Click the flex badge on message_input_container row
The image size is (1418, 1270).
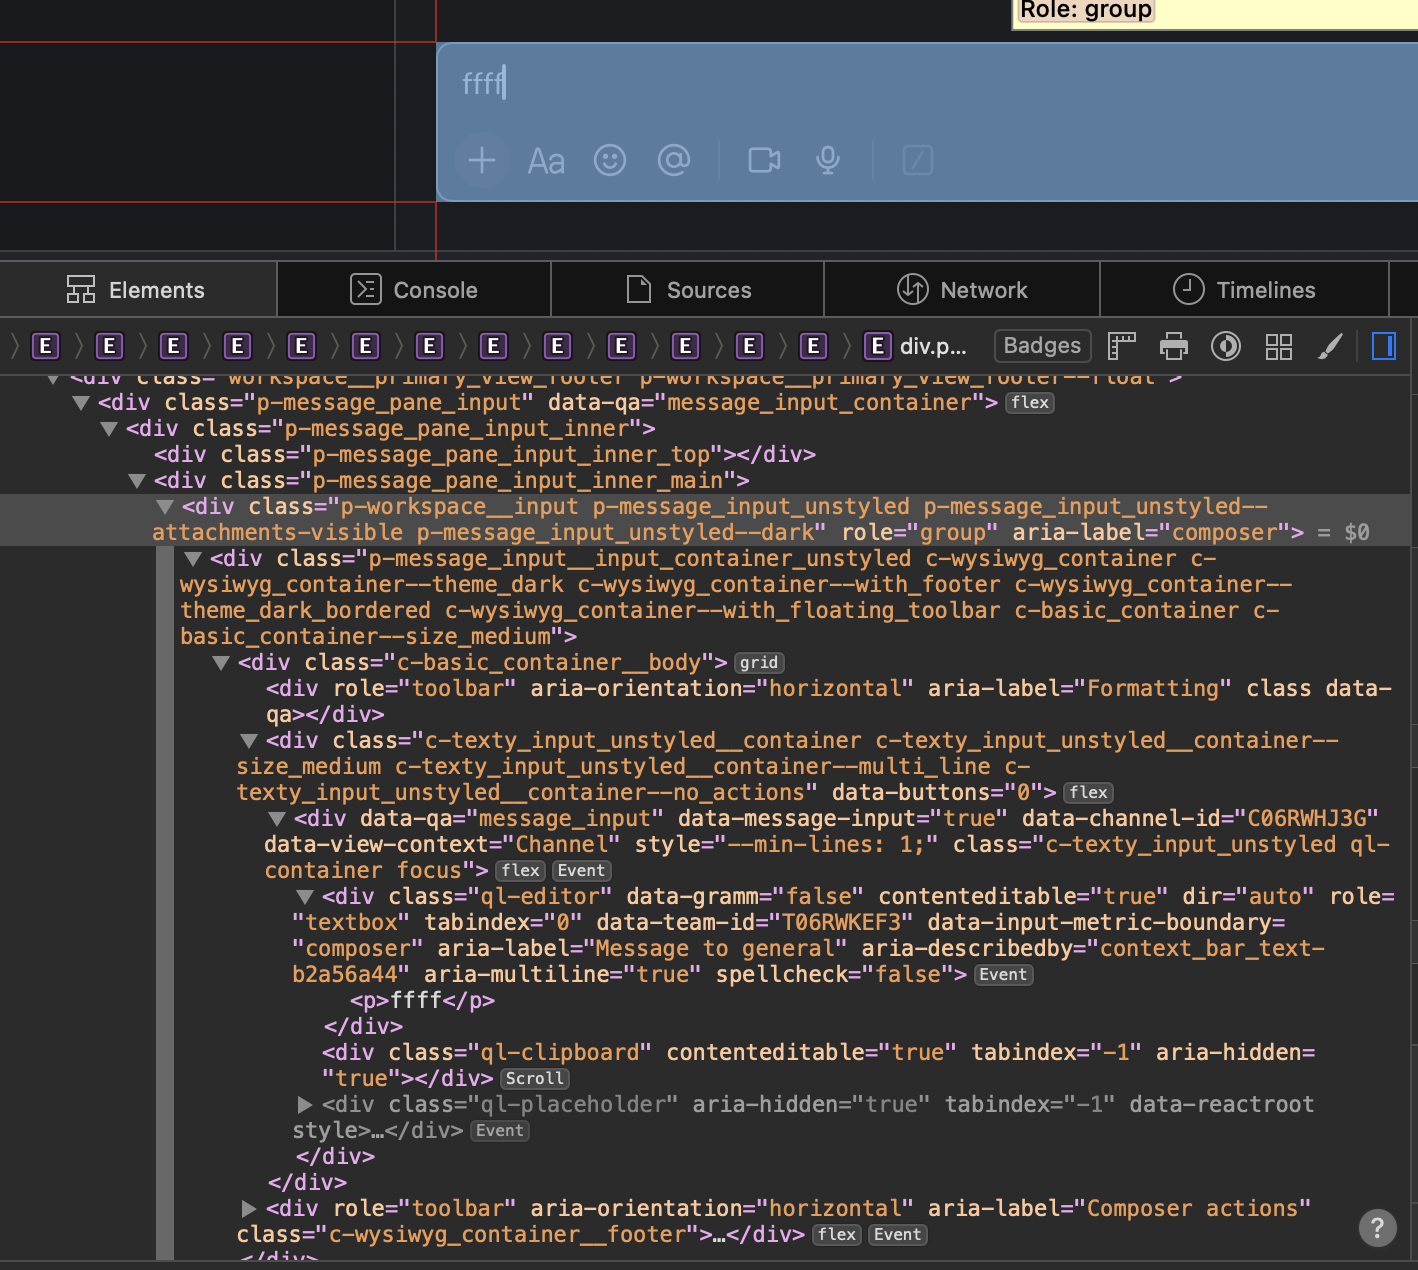pos(1030,403)
